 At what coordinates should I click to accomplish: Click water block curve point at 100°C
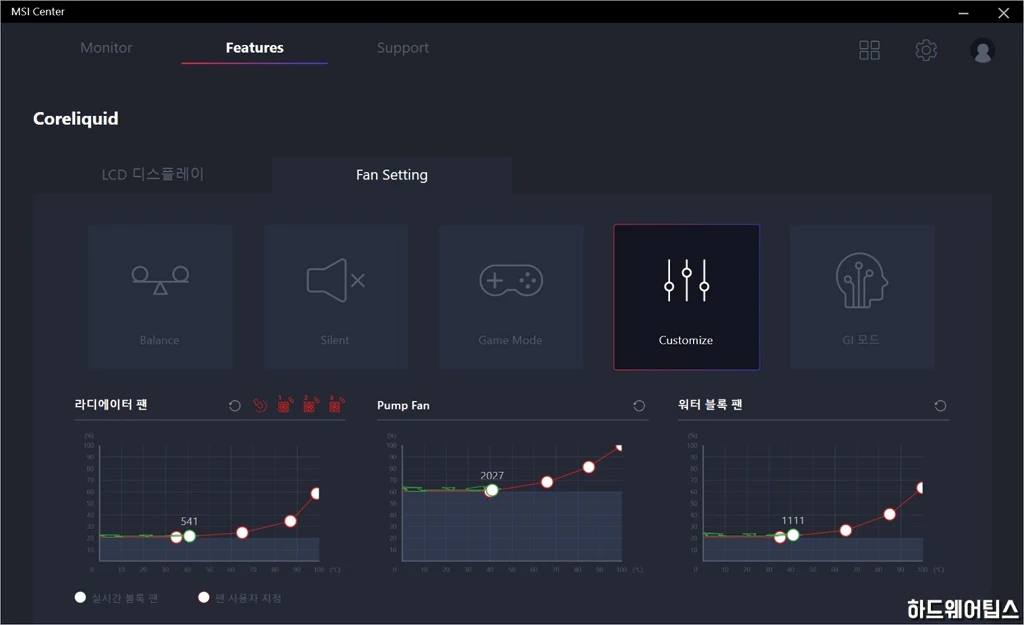point(921,488)
